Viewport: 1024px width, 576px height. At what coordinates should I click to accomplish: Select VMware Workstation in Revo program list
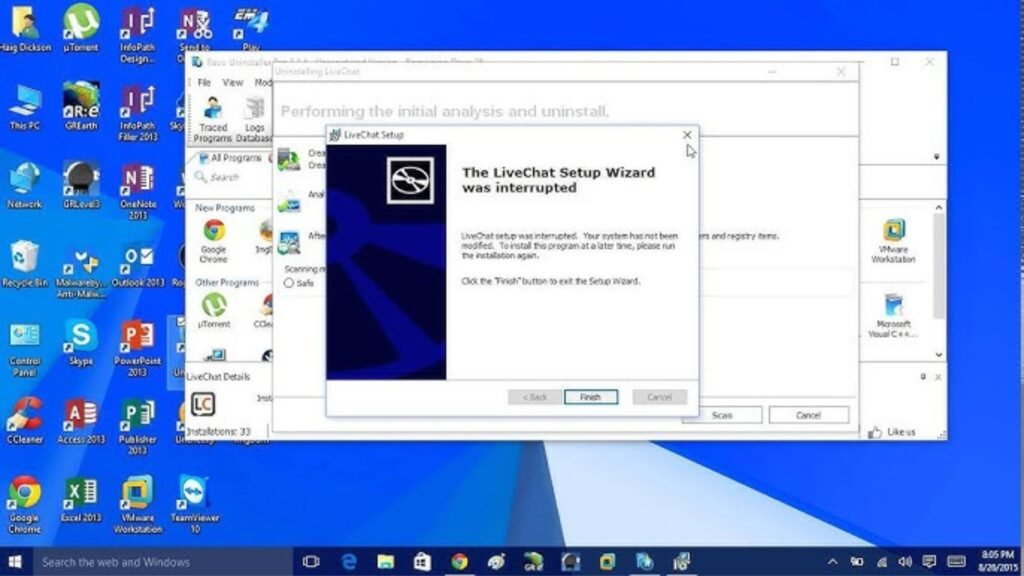(893, 241)
